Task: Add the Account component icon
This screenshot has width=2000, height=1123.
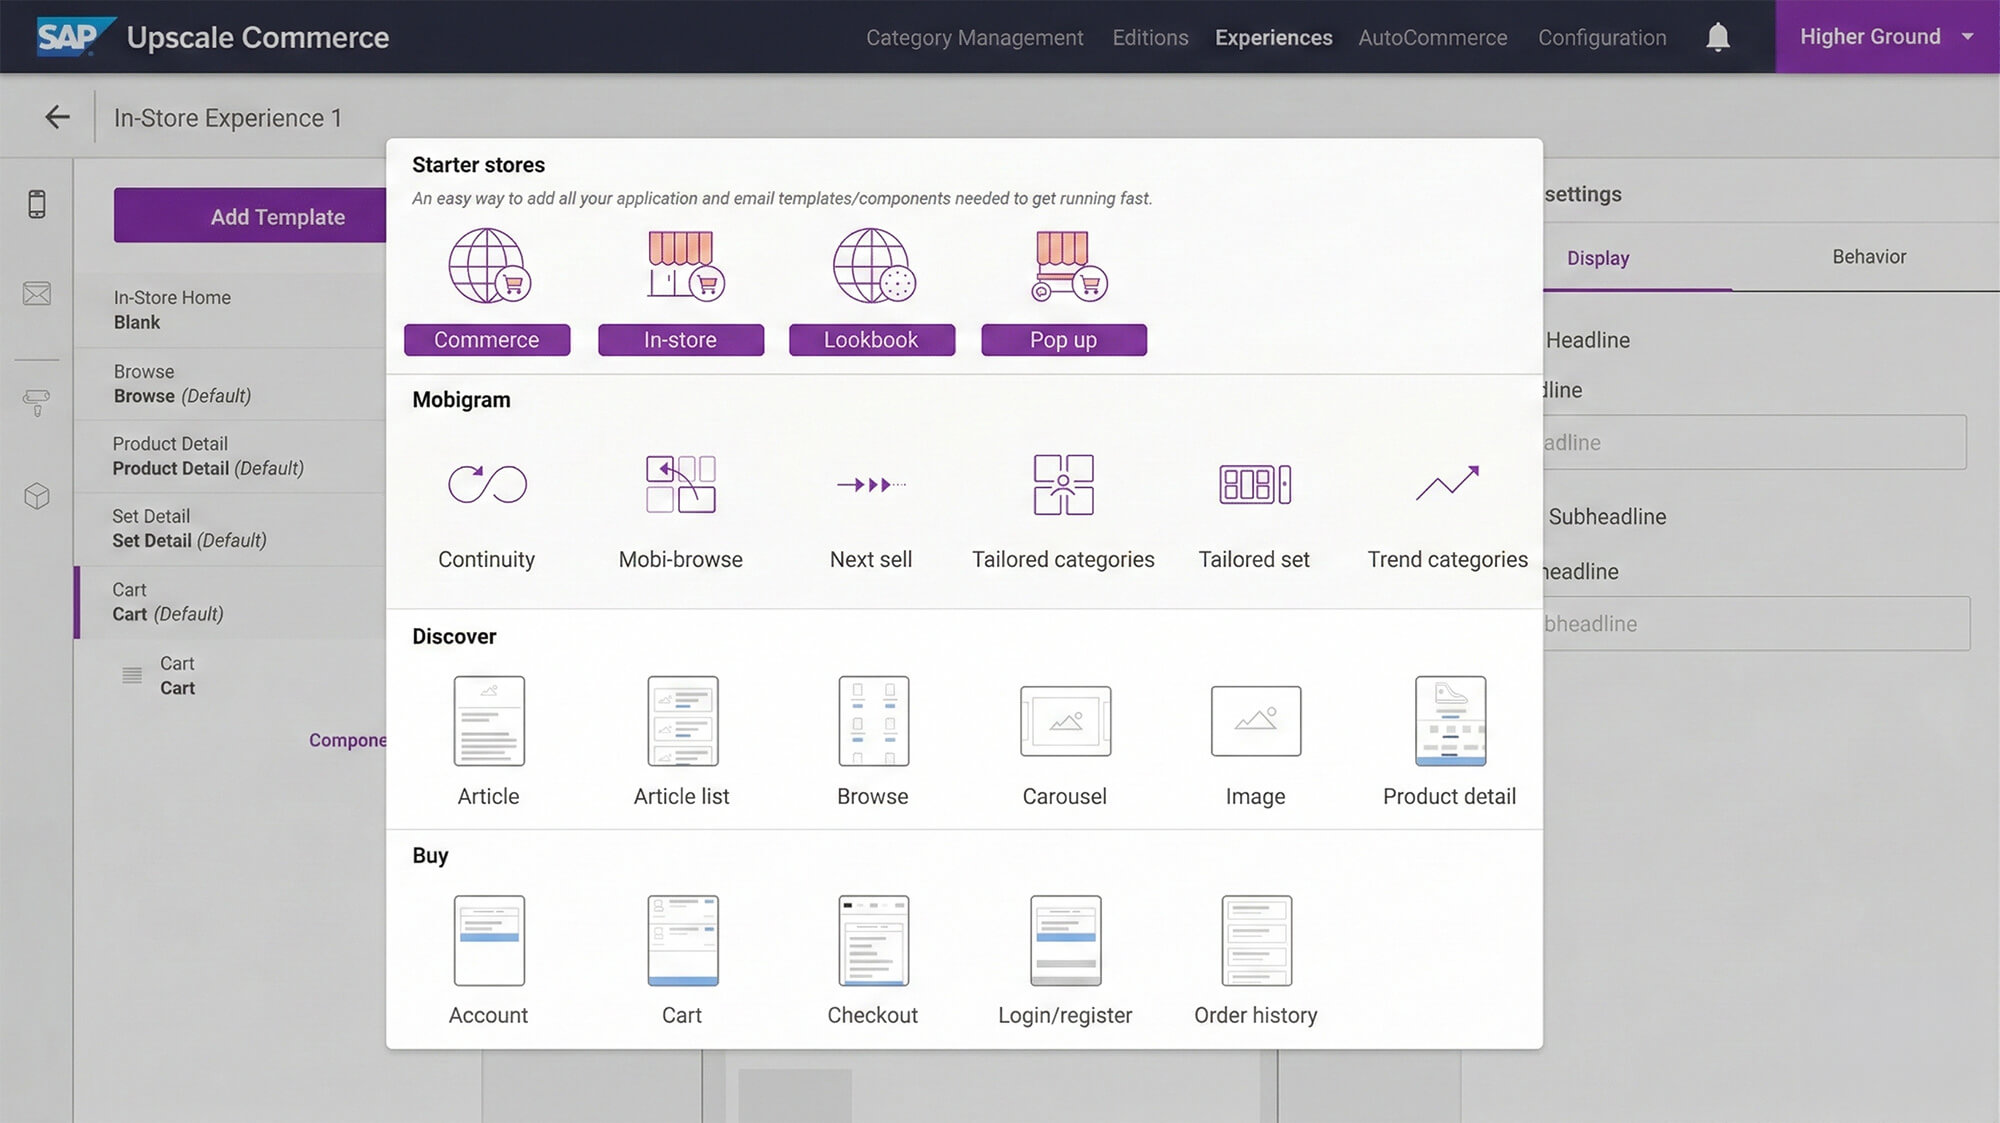Action: pyautogui.click(x=489, y=941)
